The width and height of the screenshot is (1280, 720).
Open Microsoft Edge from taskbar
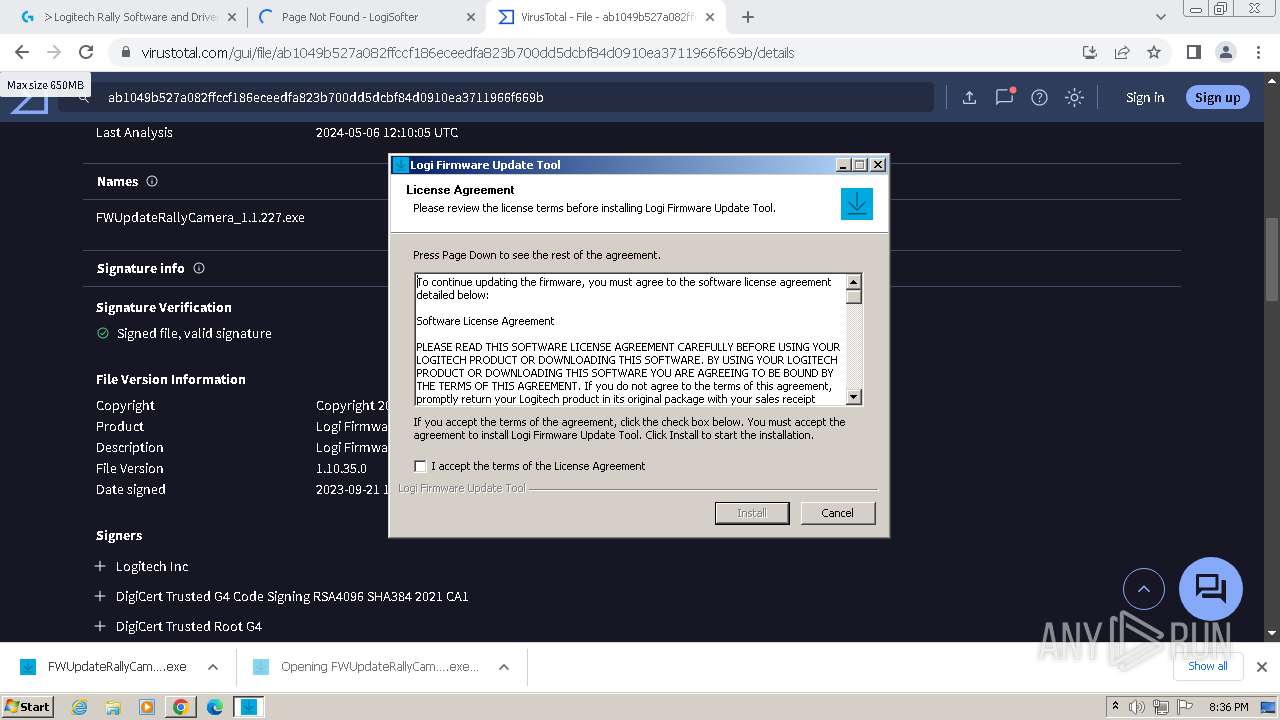[214, 707]
